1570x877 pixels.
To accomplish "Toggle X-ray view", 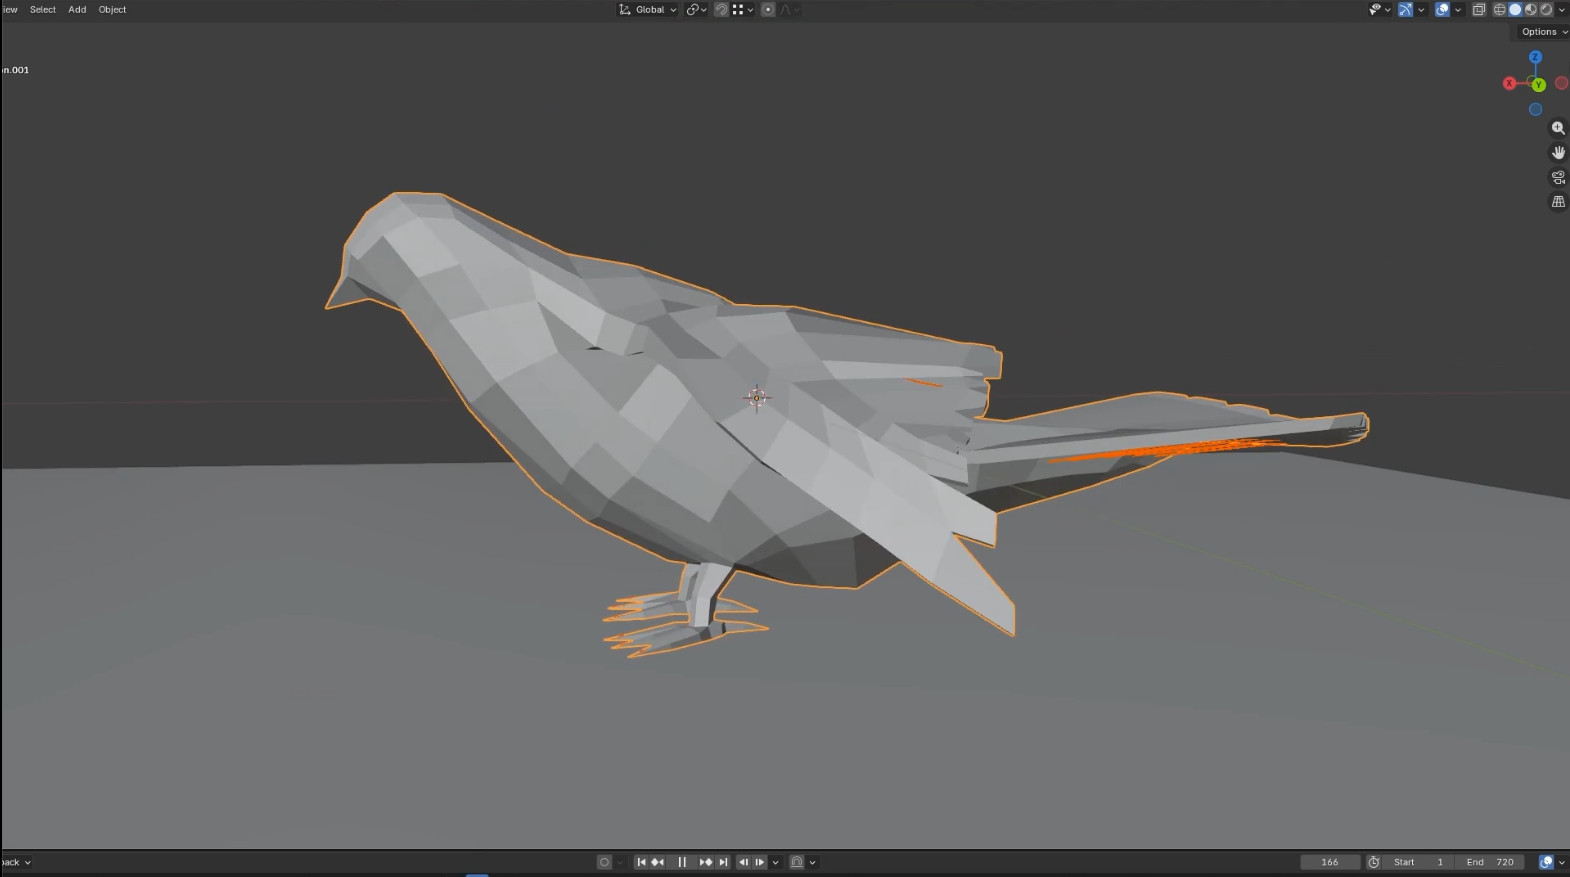I will 1479,10.
